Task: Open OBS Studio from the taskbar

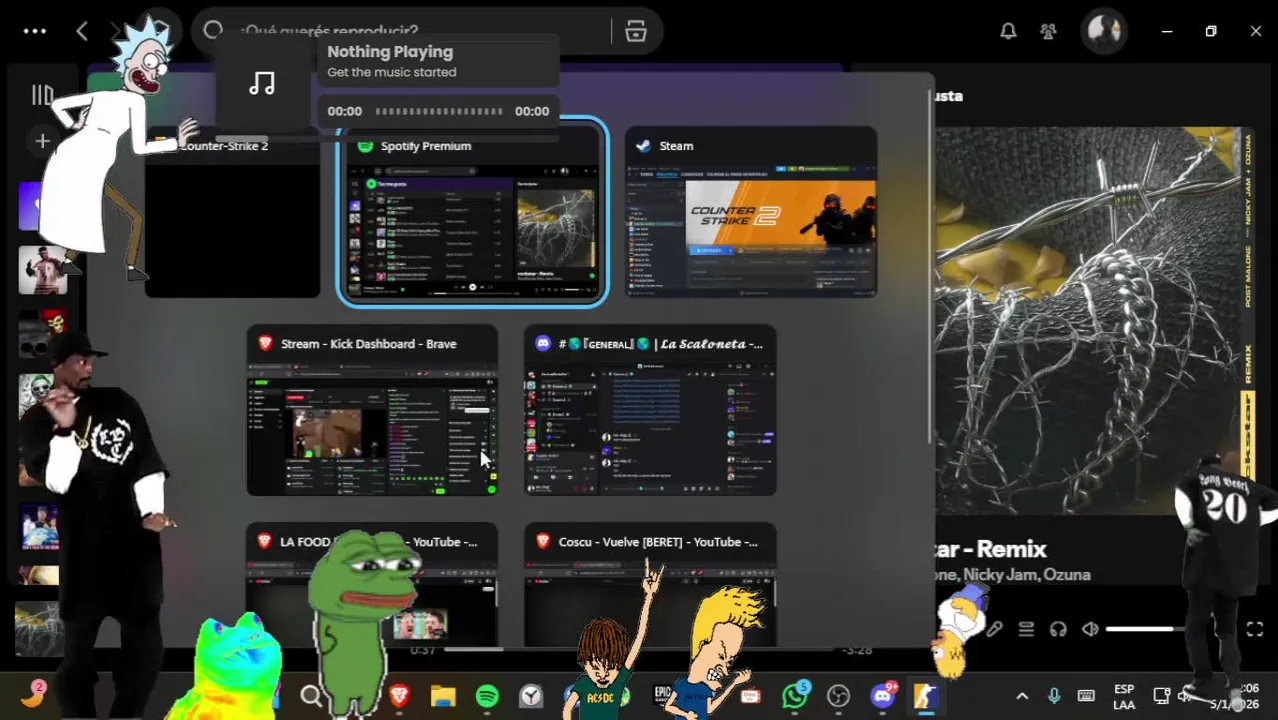Action: 839,697
